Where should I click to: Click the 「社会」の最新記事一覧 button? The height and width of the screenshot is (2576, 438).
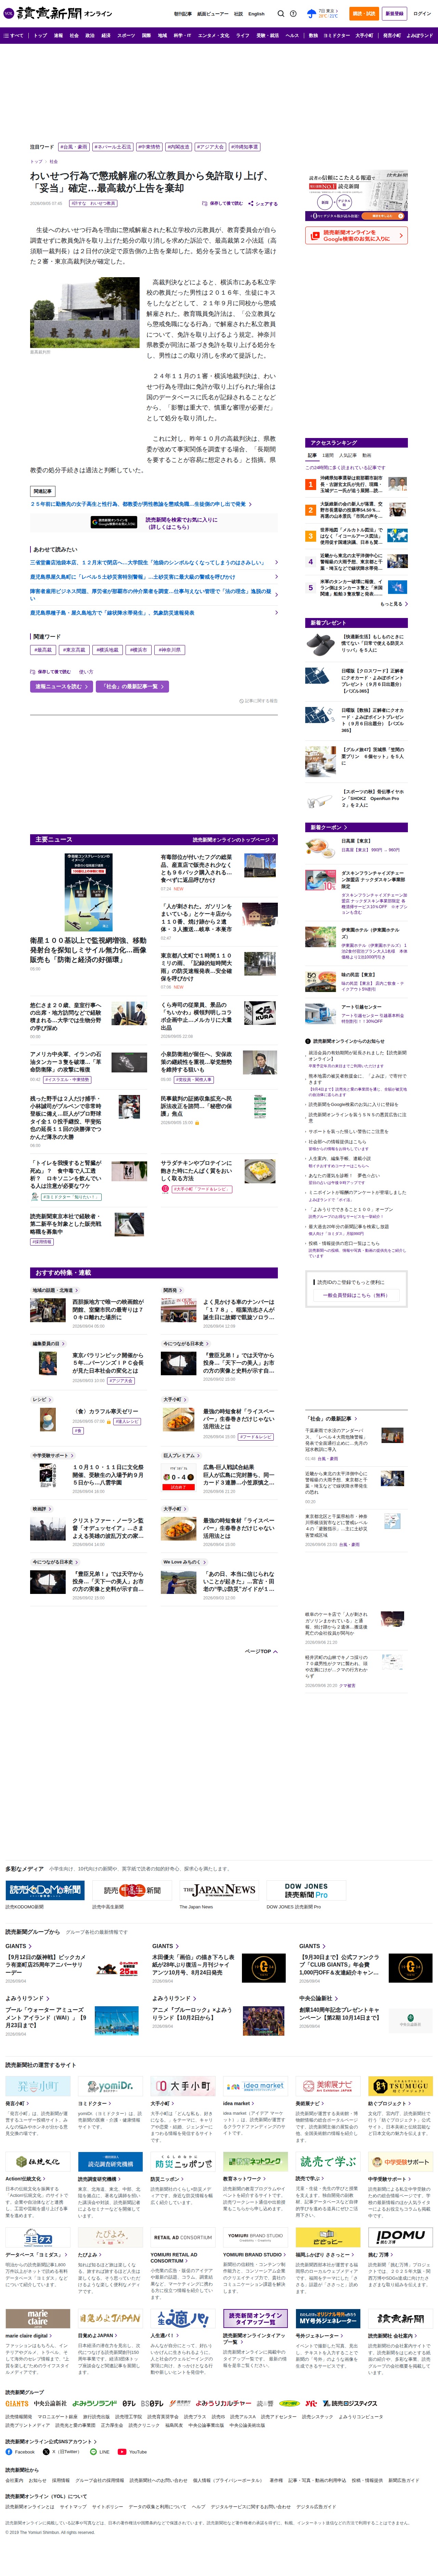(x=132, y=687)
